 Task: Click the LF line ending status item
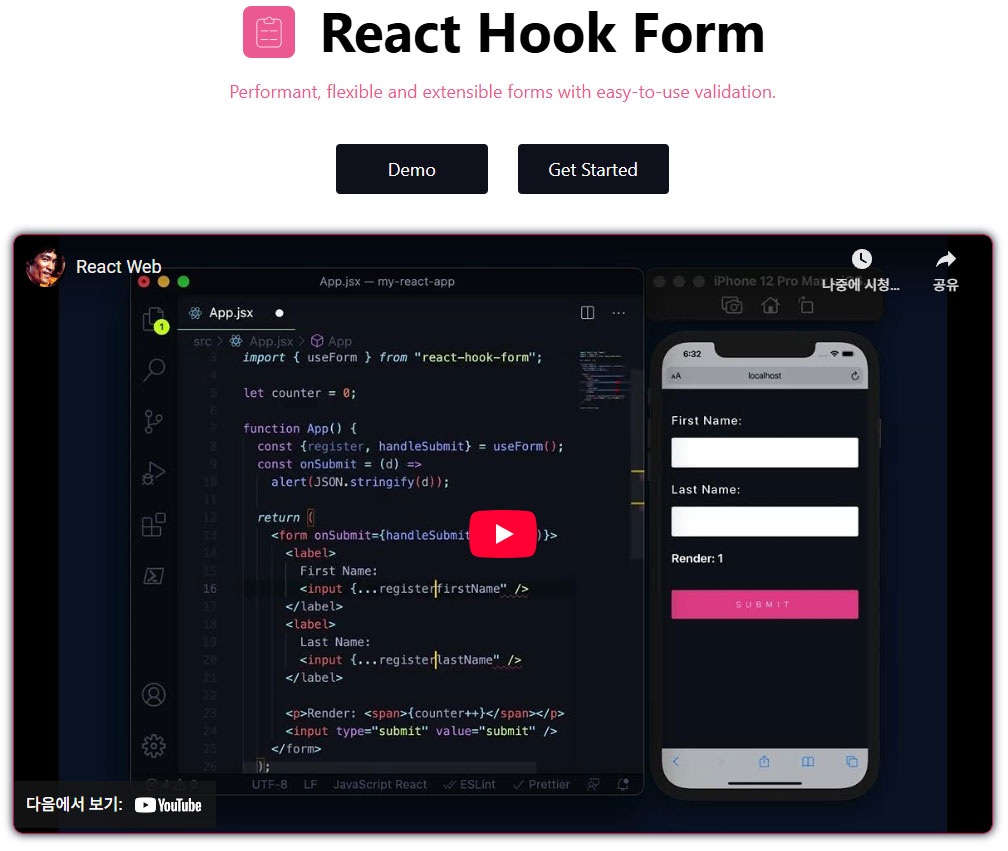pos(310,785)
